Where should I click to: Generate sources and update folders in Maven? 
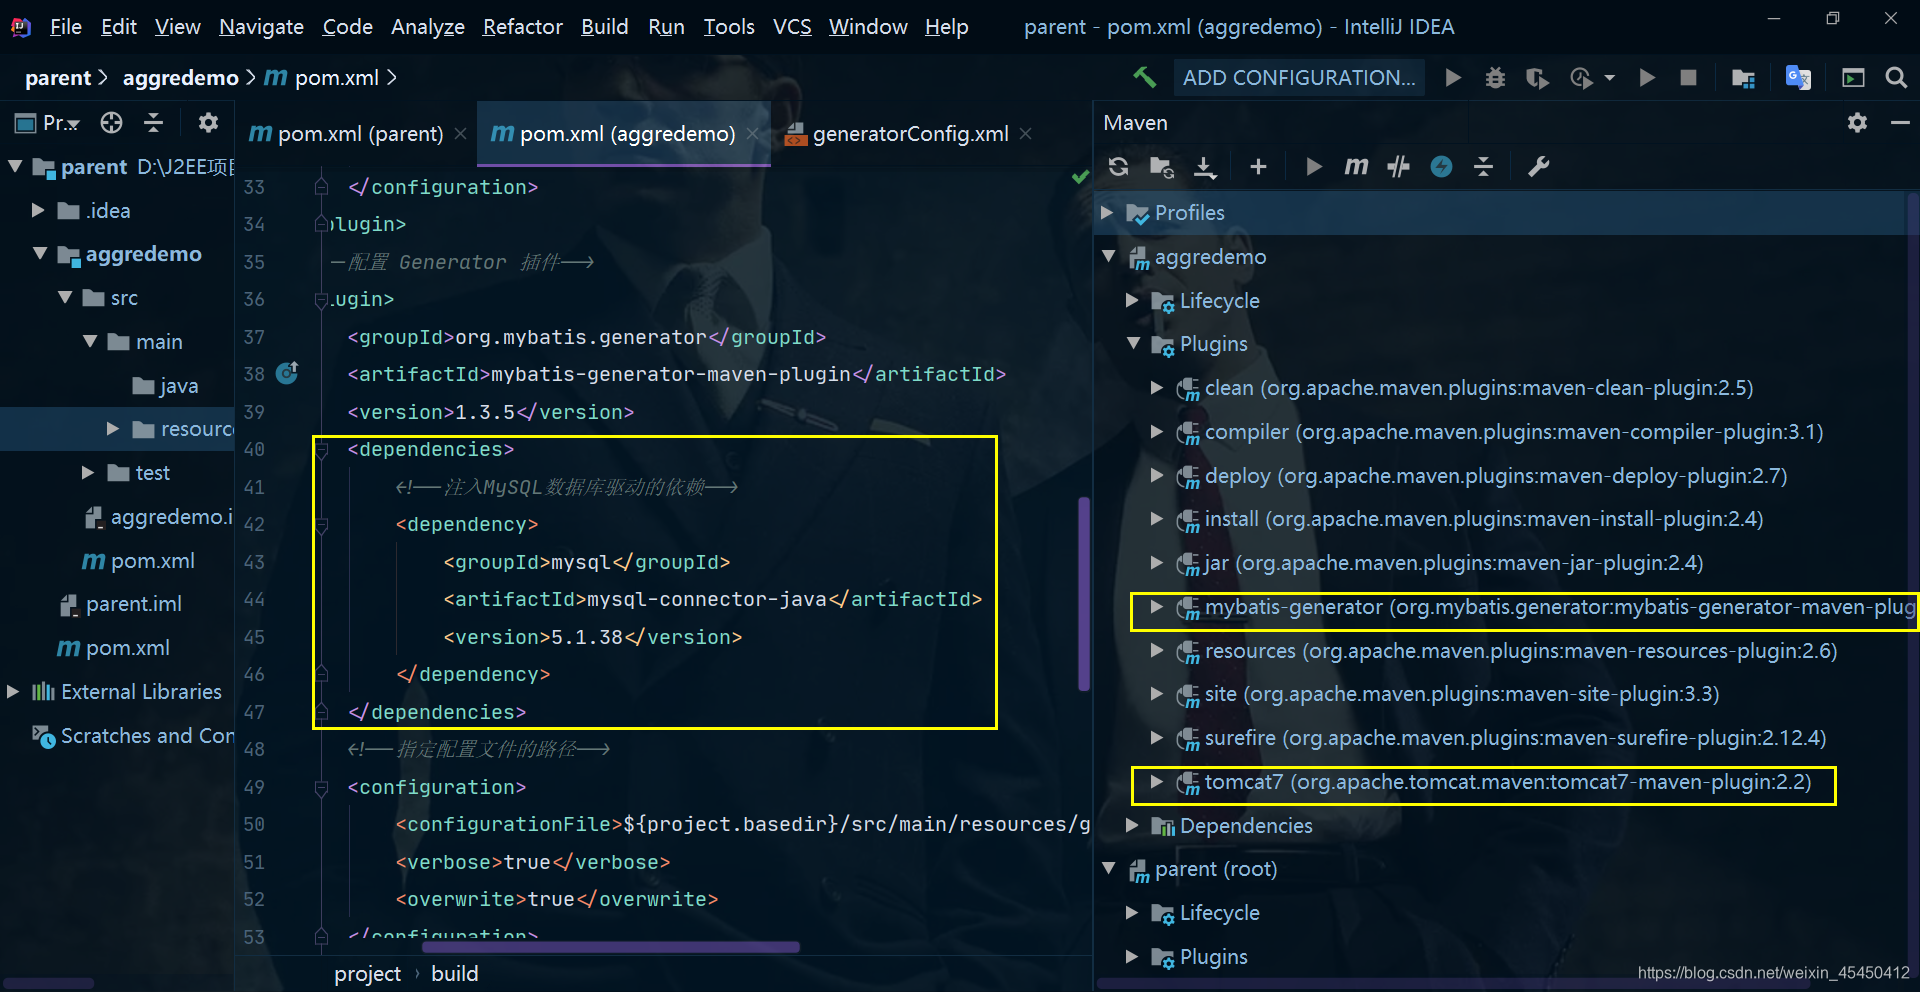[x=1161, y=167]
